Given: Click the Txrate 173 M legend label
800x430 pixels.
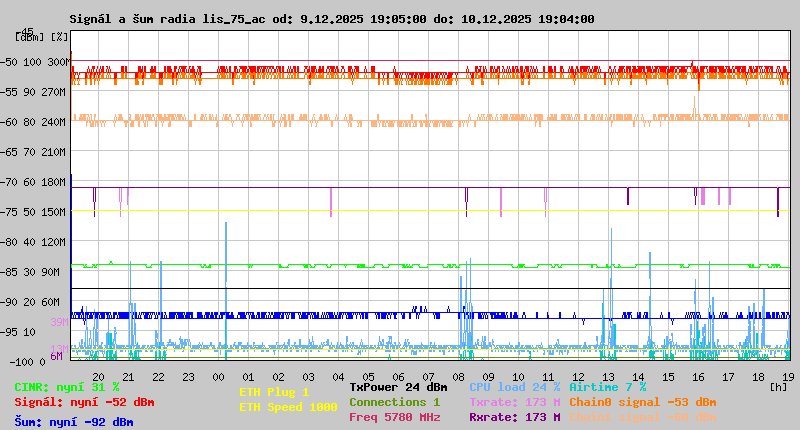Looking at the screenshot, I should pyautogui.click(x=514, y=402).
